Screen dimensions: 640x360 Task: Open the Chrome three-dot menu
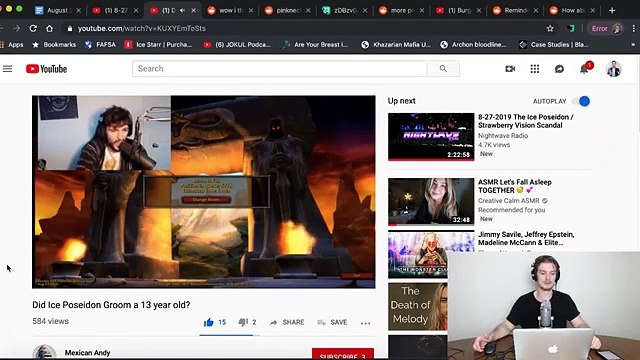[x=633, y=28]
